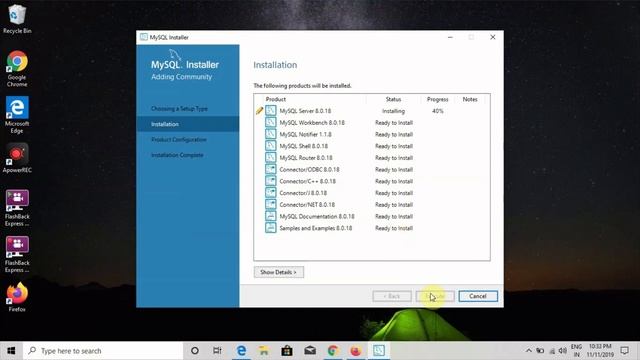The height and width of the screenshot is (360, 640).
Task: Minimize the MySQL Installer window
Action: (450, 37)
